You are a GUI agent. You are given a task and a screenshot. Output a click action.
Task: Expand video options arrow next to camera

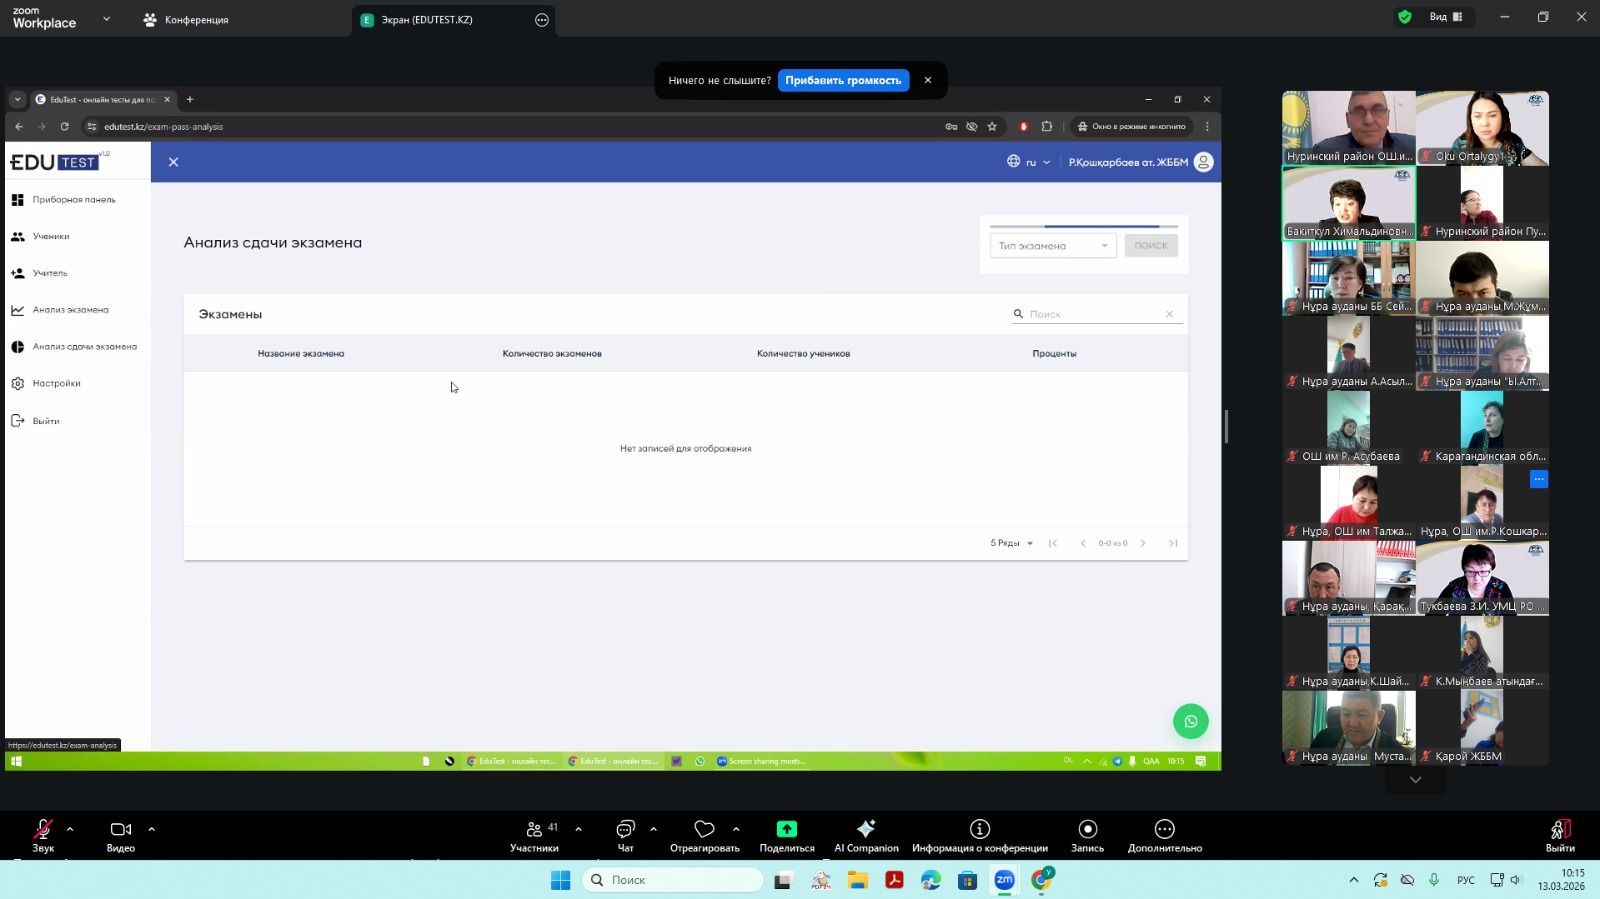152,829
